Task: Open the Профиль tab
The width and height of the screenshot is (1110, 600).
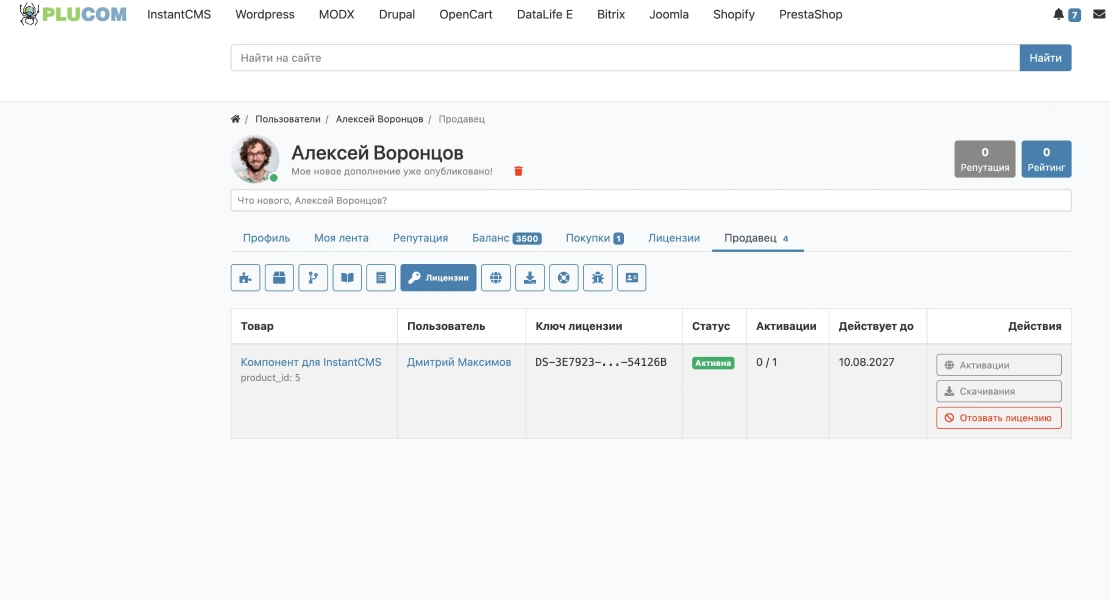Action: pyautogui.click(x=266, y=238)
